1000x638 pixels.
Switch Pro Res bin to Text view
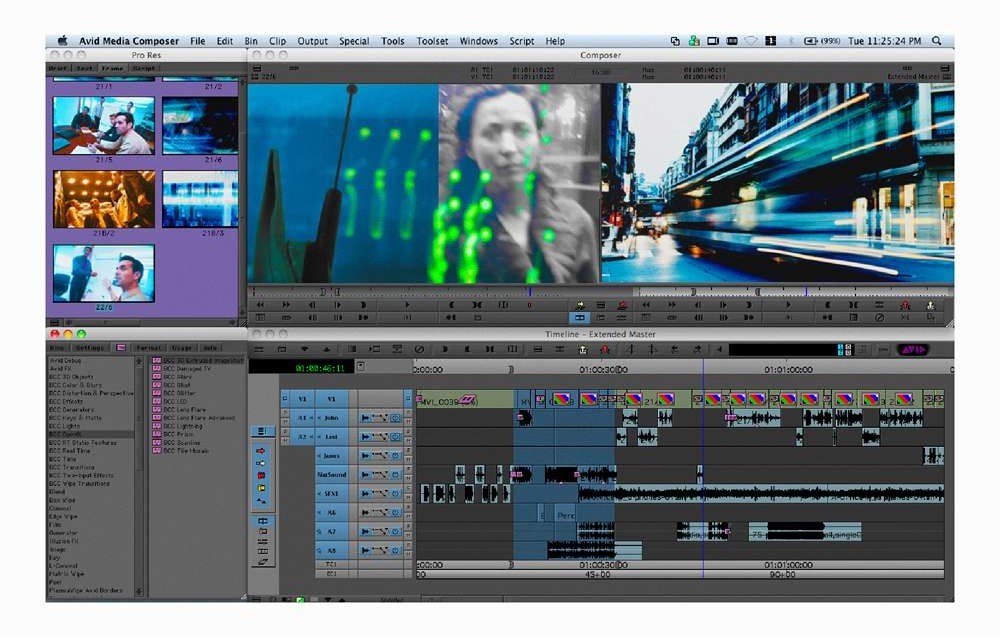85,68
